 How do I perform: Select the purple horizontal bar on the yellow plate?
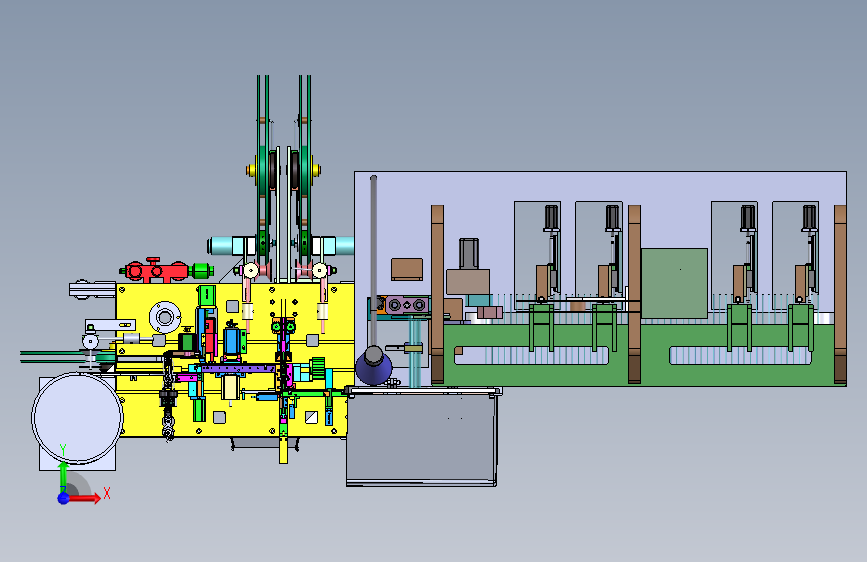238,368
